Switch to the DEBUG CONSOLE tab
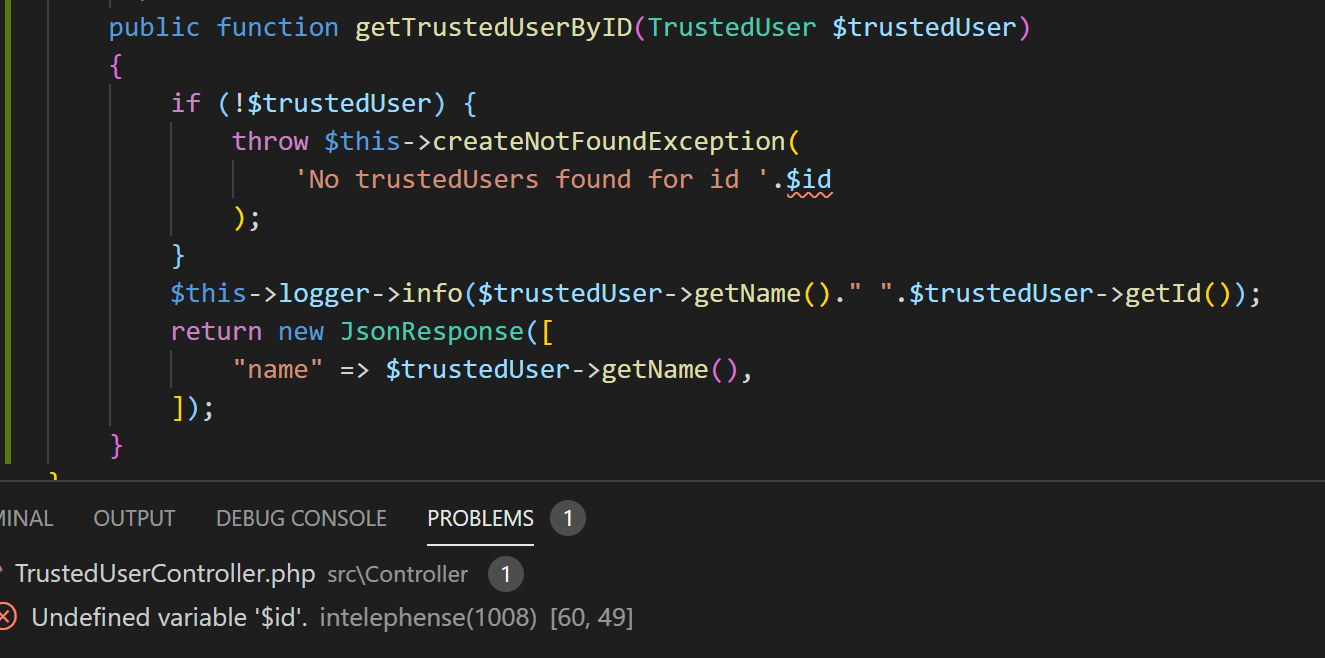 (301, 518)
